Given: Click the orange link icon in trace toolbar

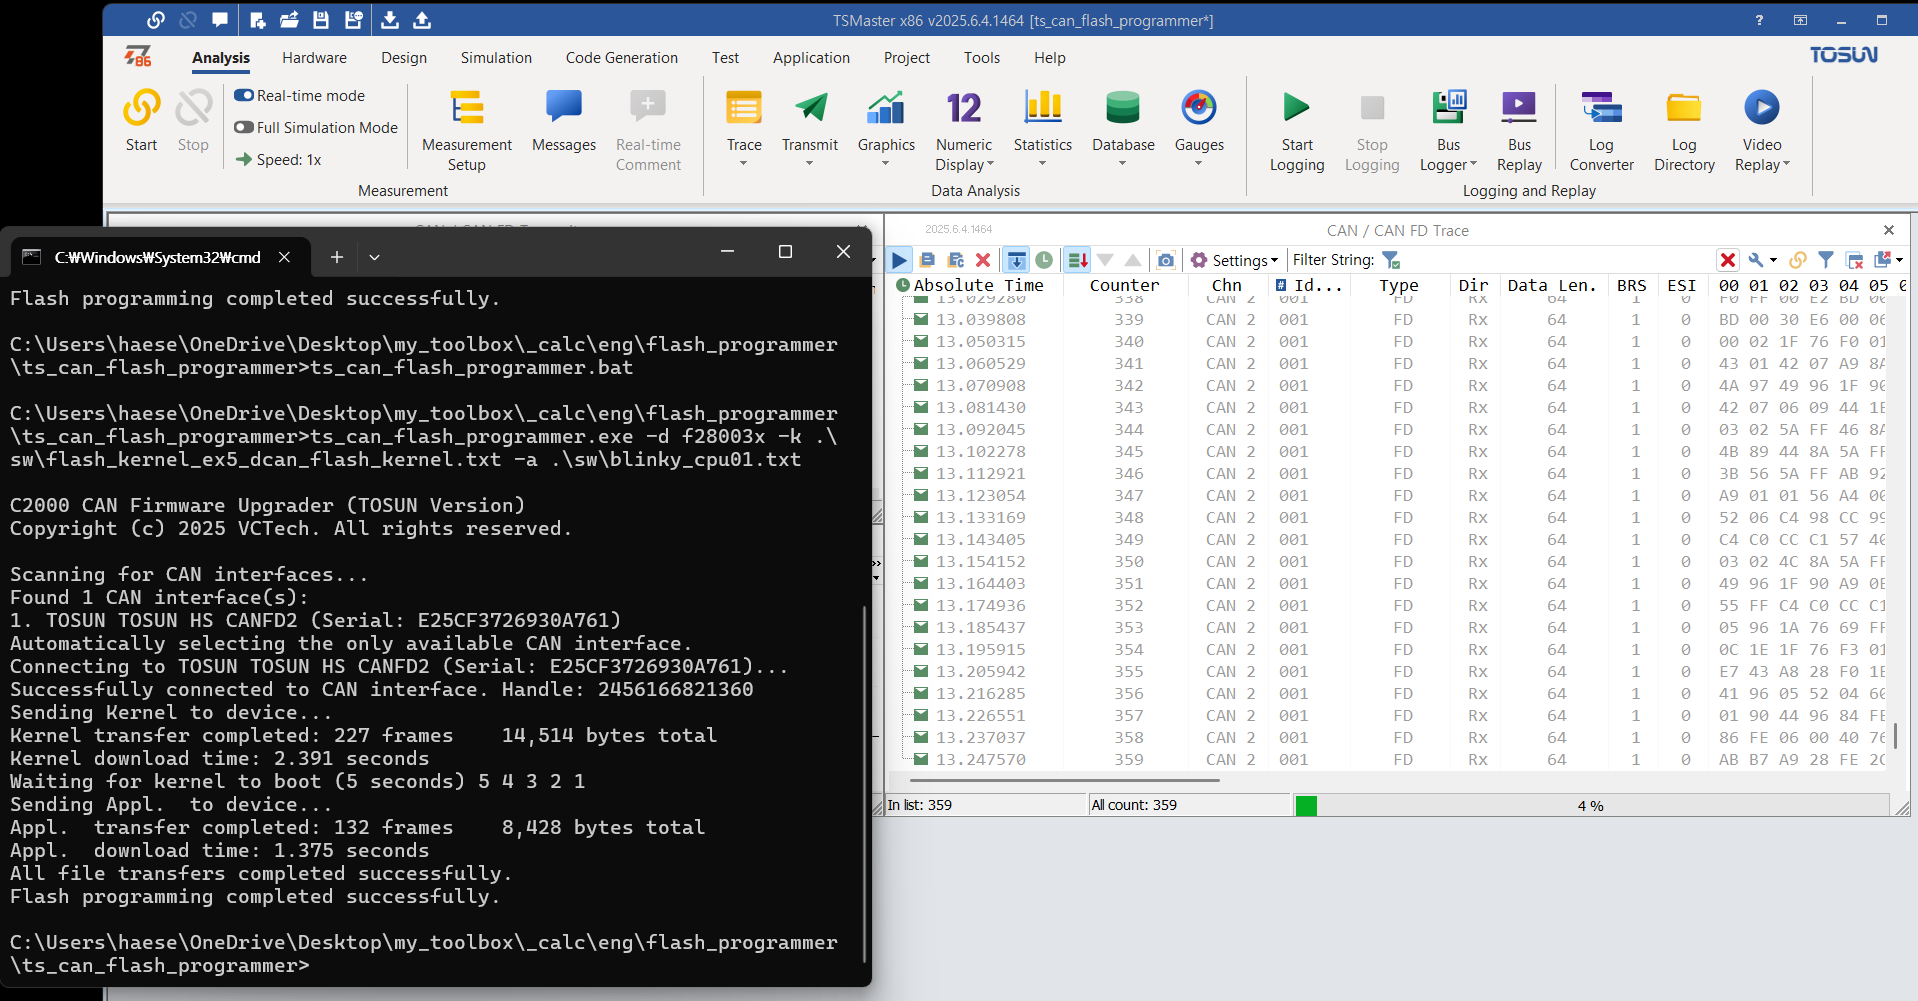Looking at the screenshot, I should tap(1798, 260).
